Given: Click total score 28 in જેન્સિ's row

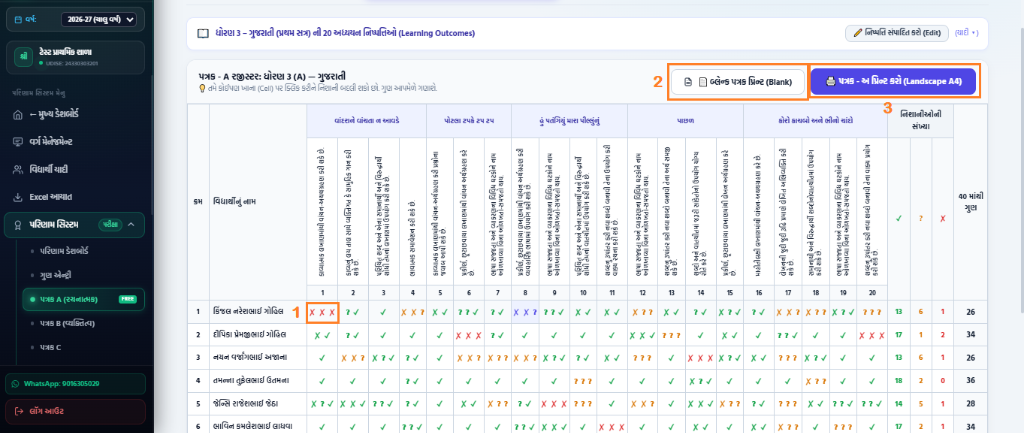Looking at the screenshot, I should click(969, 403).
